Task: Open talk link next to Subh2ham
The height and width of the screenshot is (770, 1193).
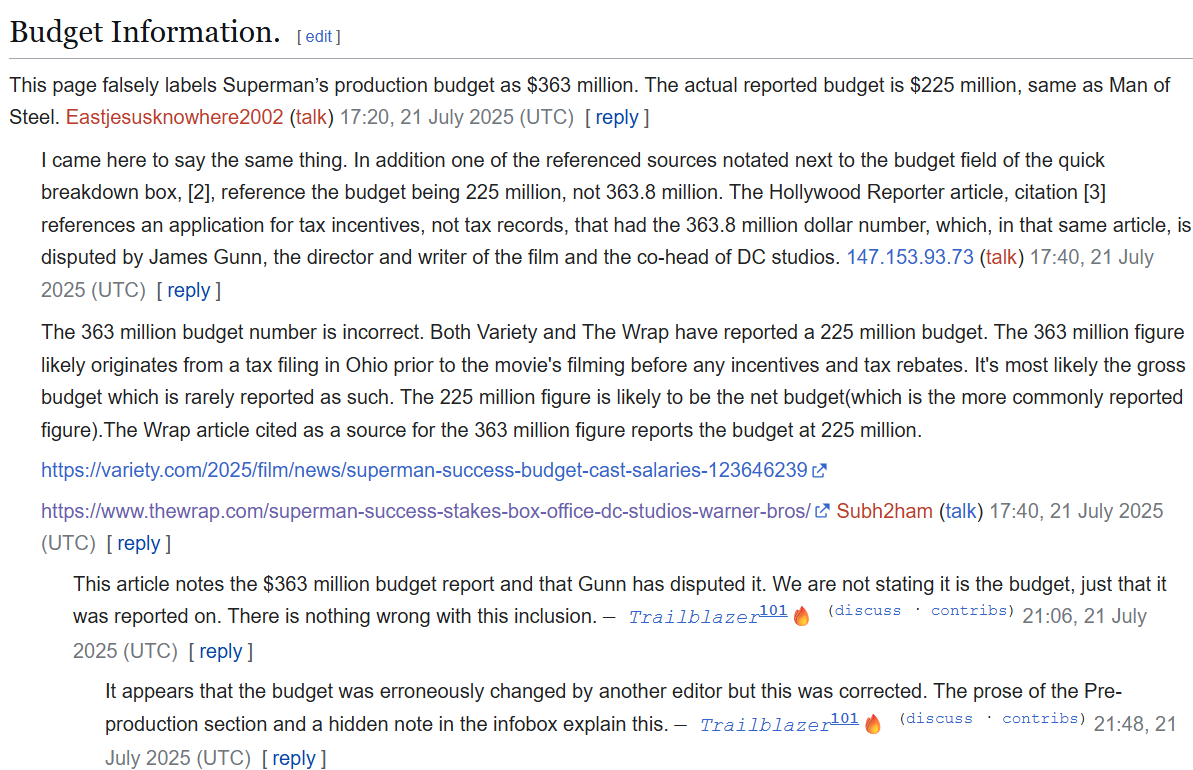Action: tap(960, 511)
